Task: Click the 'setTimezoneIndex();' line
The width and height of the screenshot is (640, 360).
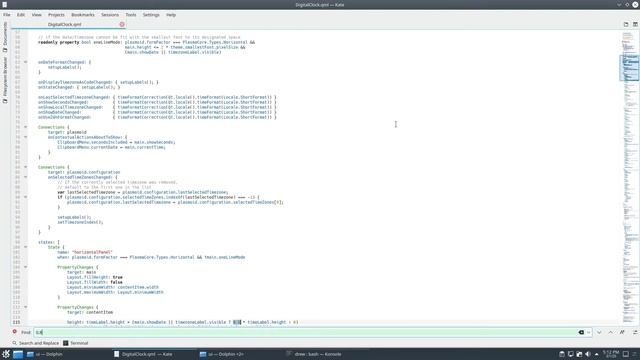Action: pos(80,222)
